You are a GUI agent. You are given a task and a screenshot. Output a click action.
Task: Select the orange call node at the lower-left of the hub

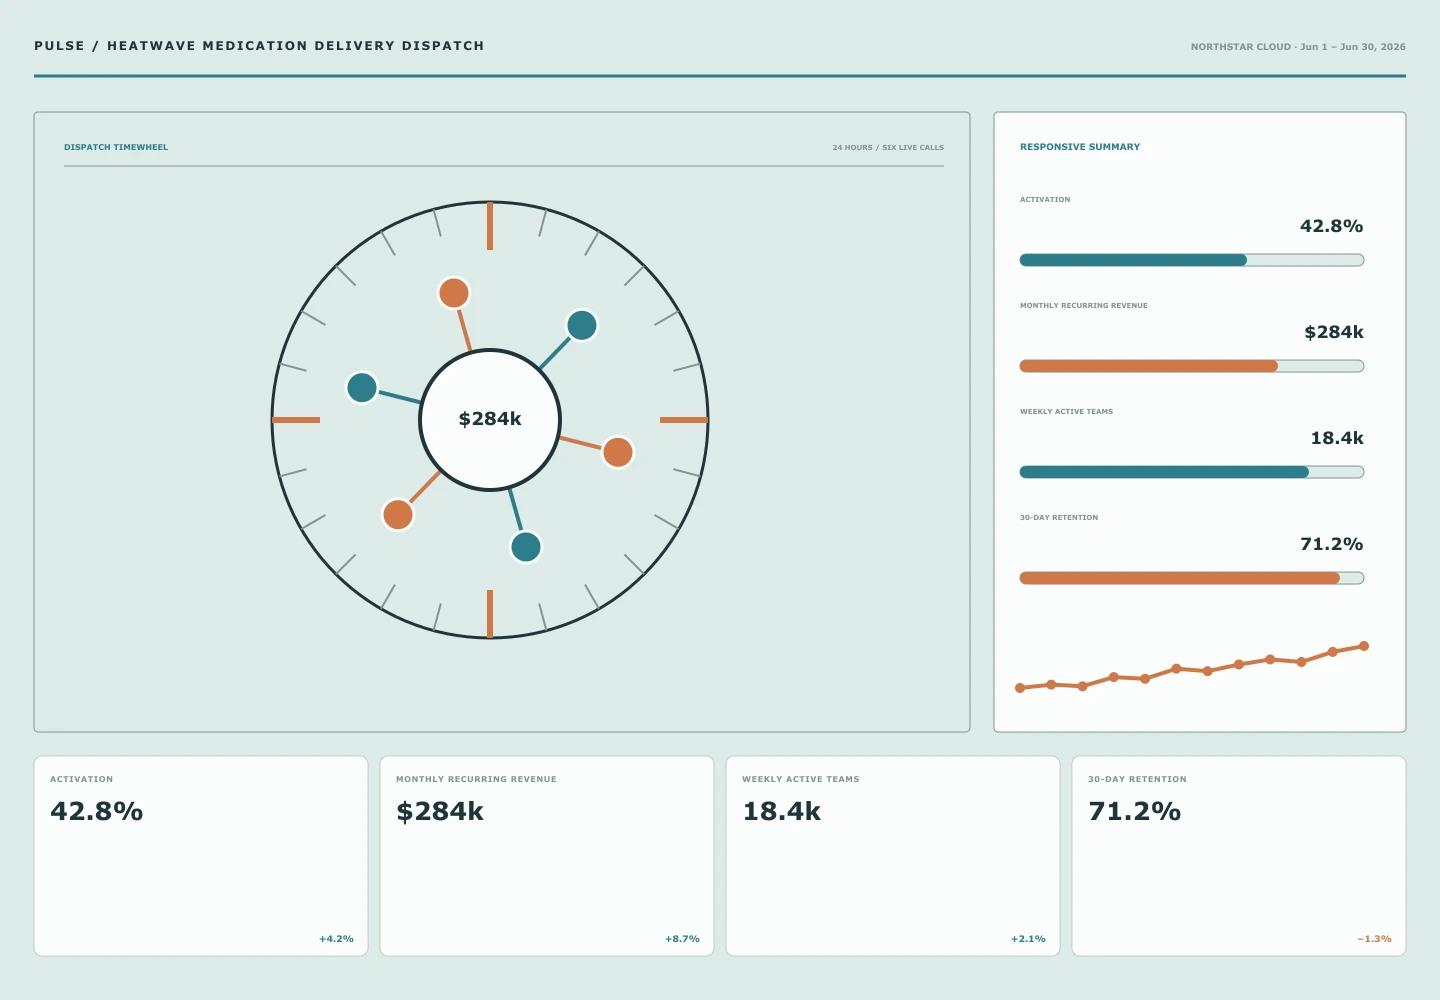pos(398,515)
